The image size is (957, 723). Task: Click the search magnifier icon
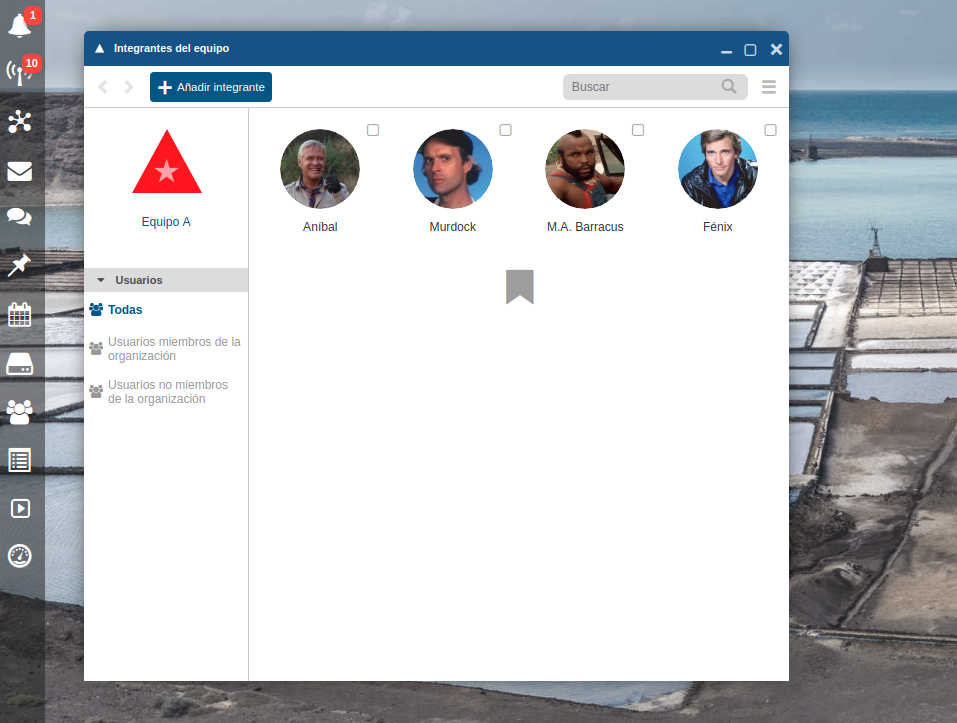[729, 87]
